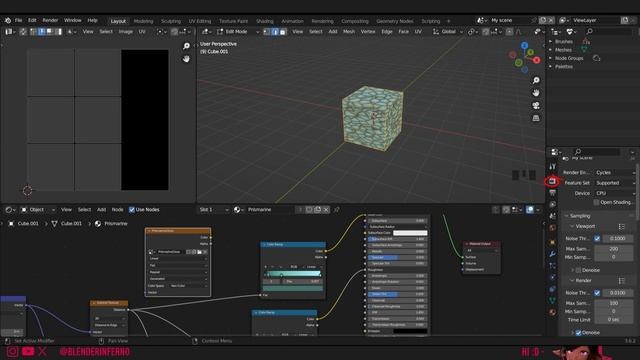Screen dimensions: 640x360
Task: Toggle Viewport Noise Threshold checkbox
Action: (597, 238)
